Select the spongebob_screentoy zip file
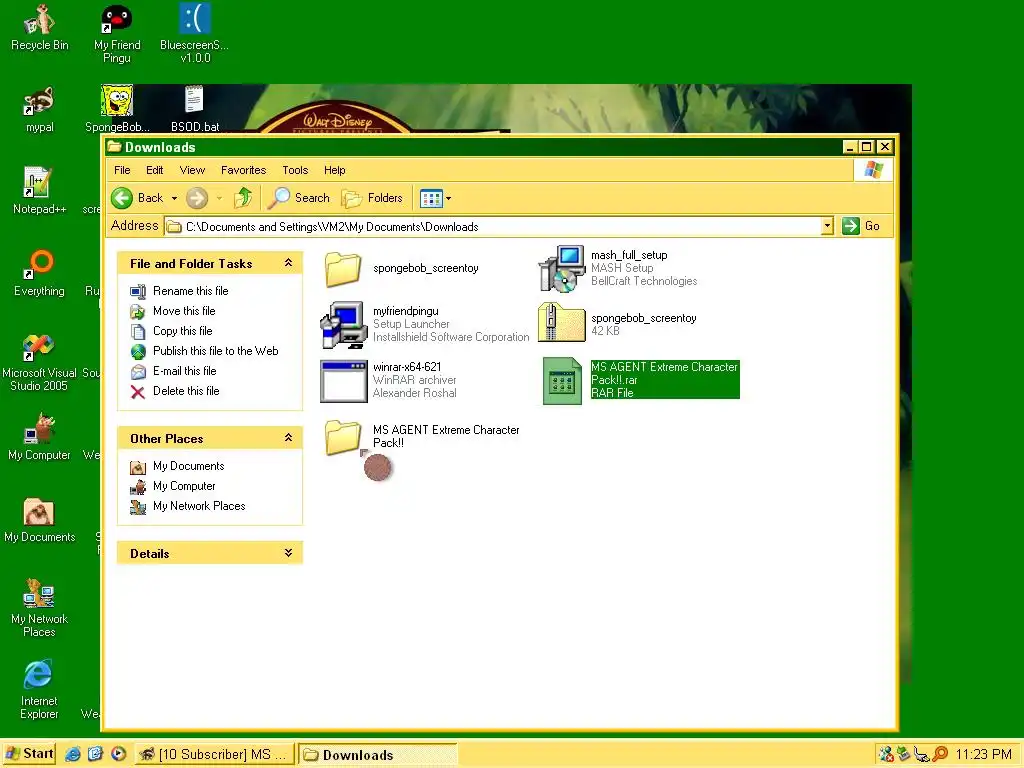Viewport: 1024px width, 768px height. 617,323
